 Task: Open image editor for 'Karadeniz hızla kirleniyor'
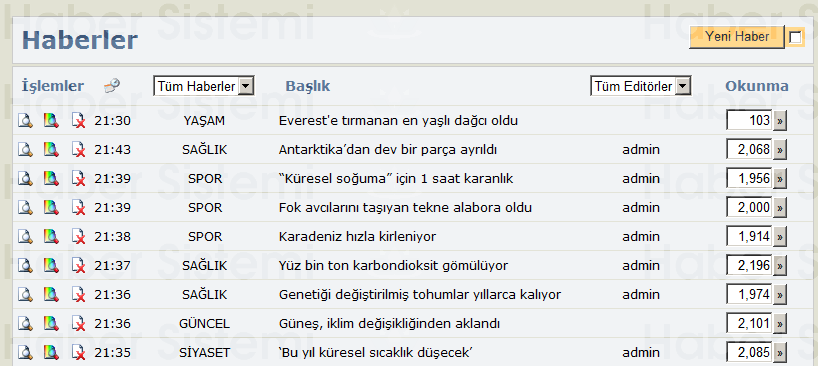point(51,237)
